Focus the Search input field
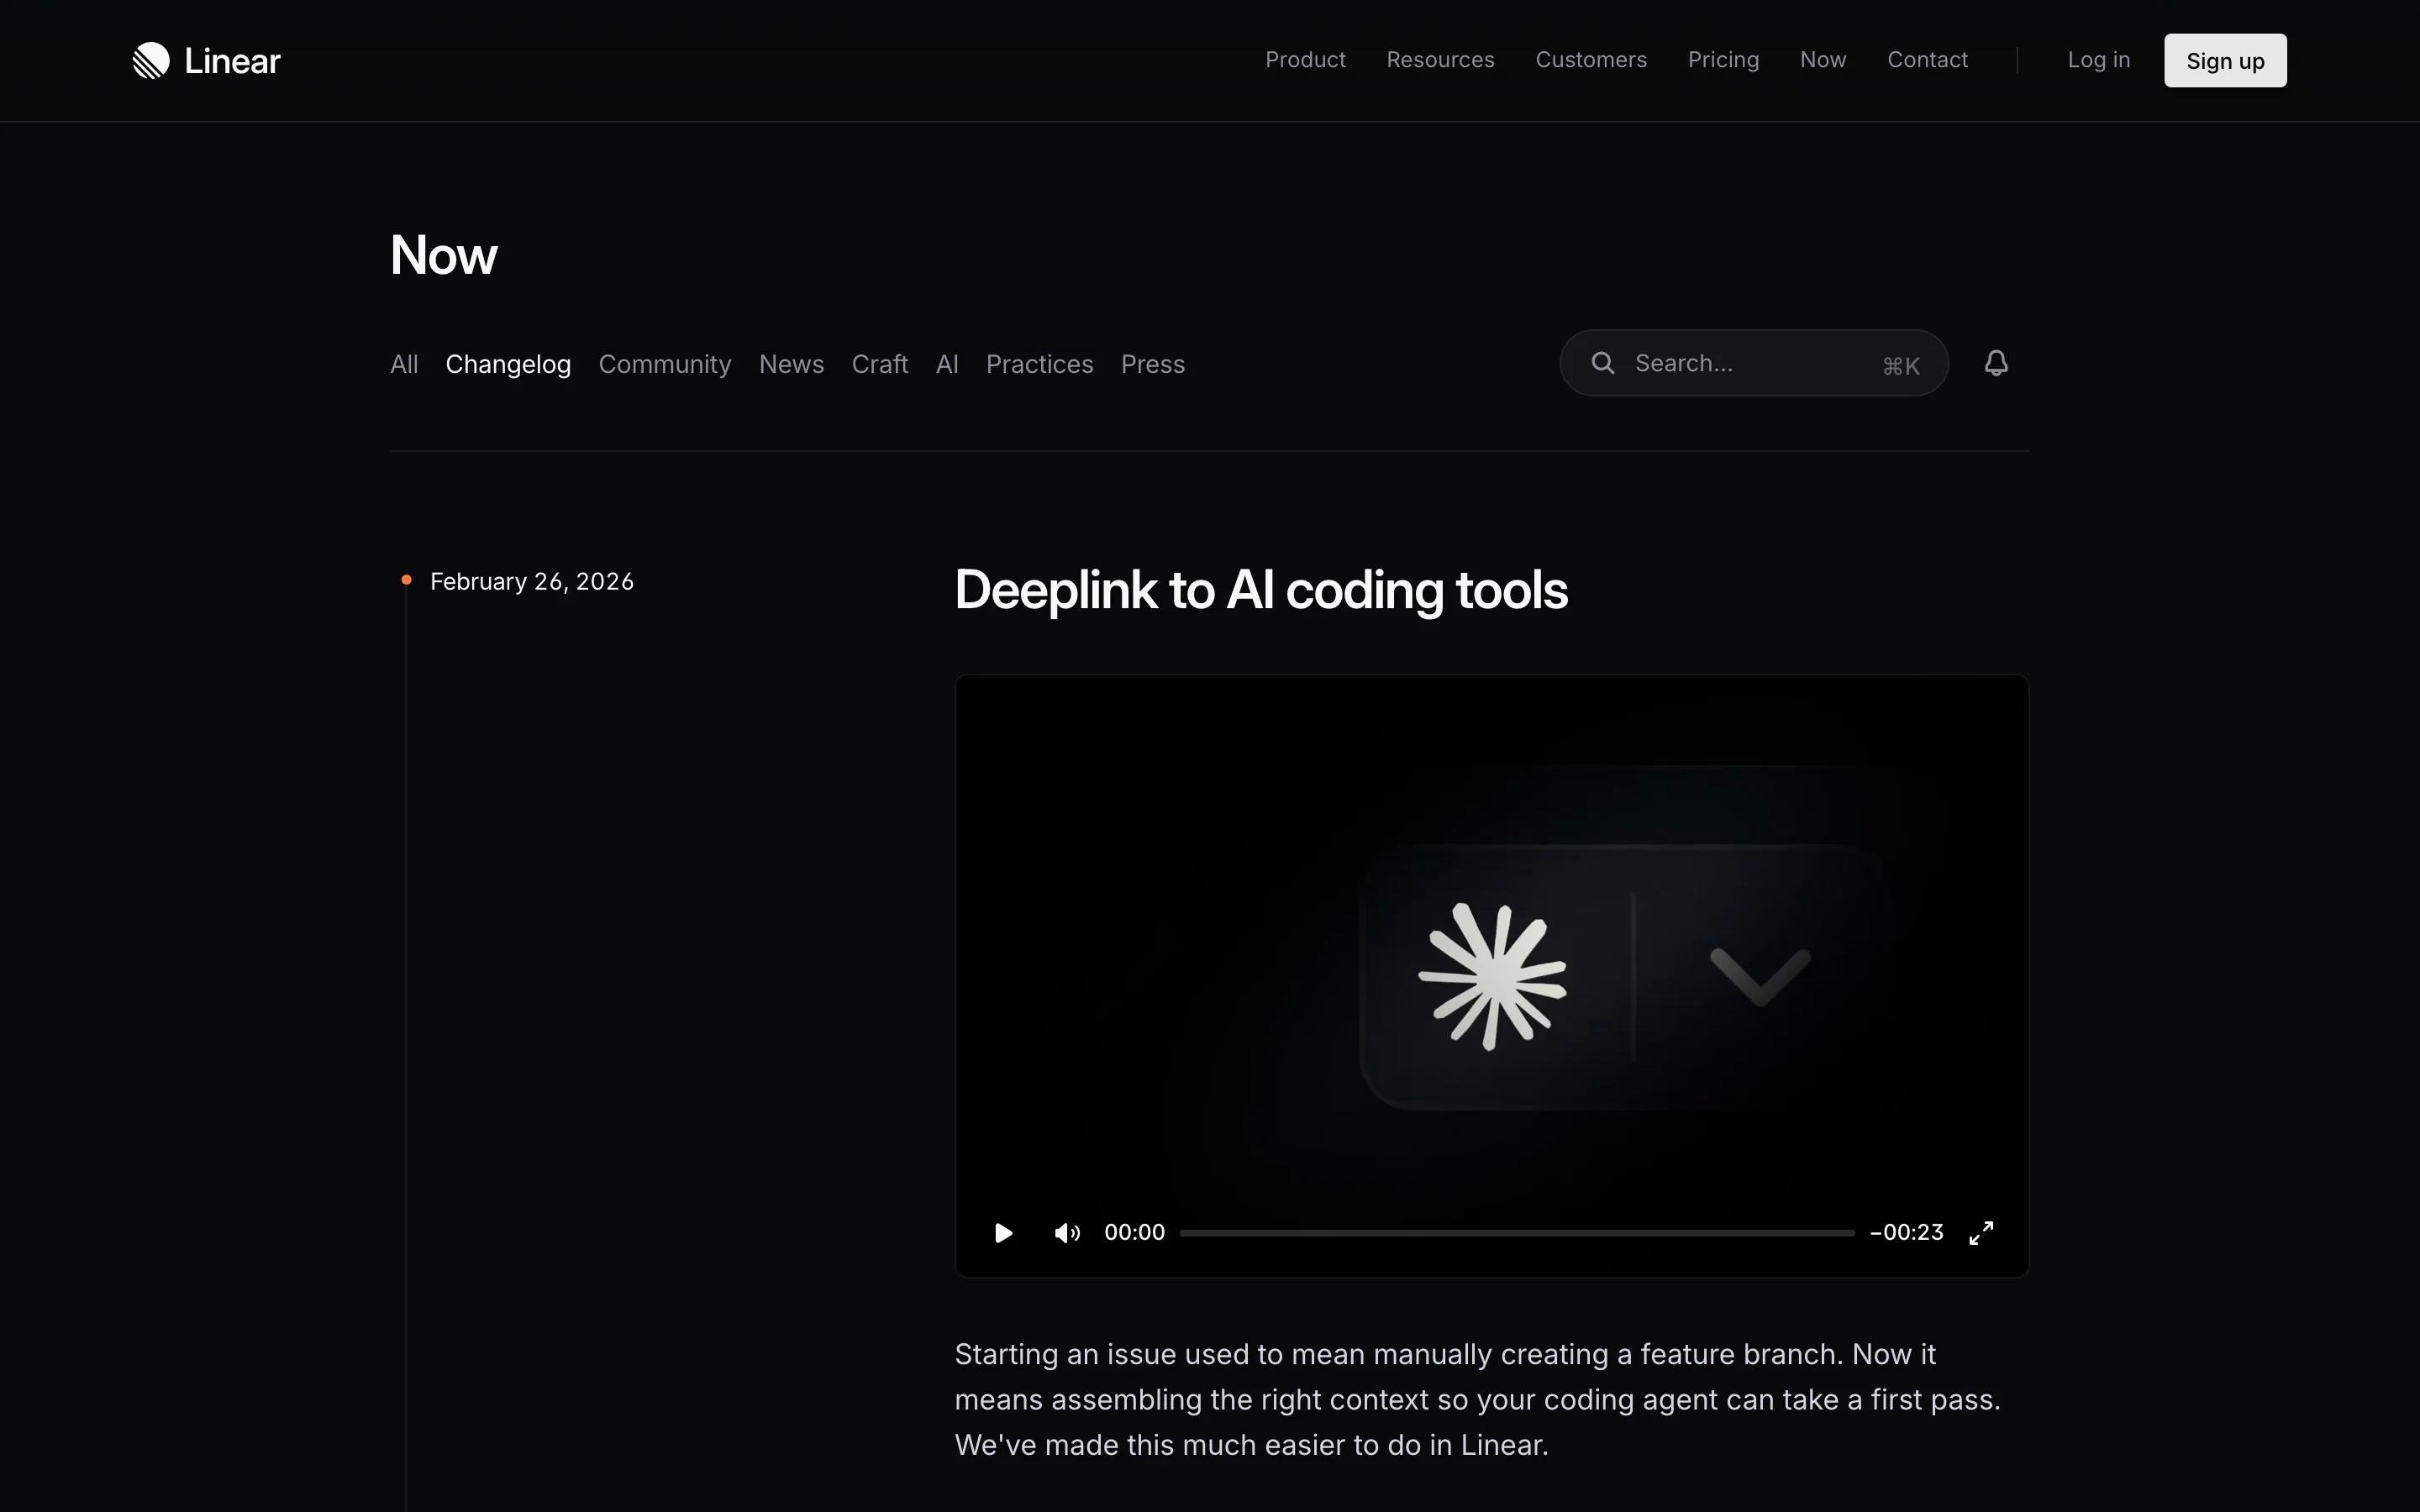Viewport: 2420px width, 1512px height. tap(1750, 363)
